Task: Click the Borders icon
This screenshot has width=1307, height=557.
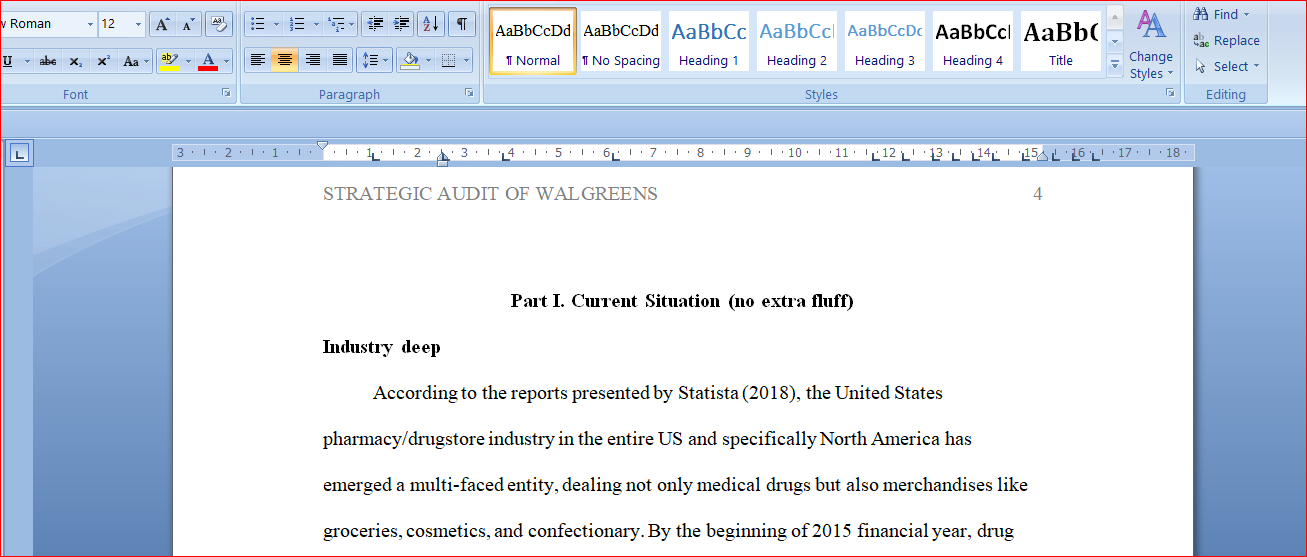Action: coord(449,61)
